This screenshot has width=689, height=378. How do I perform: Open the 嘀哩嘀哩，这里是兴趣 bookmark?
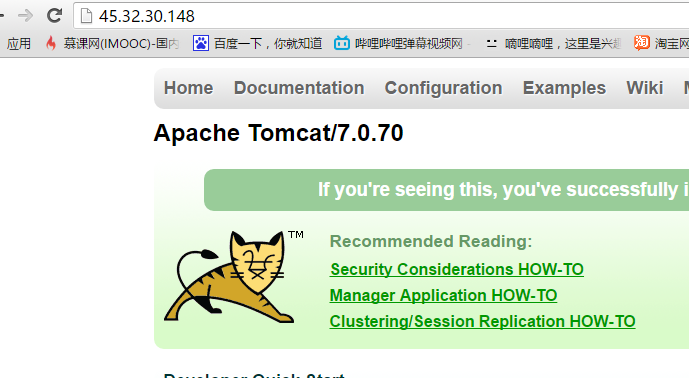point(563,44)
